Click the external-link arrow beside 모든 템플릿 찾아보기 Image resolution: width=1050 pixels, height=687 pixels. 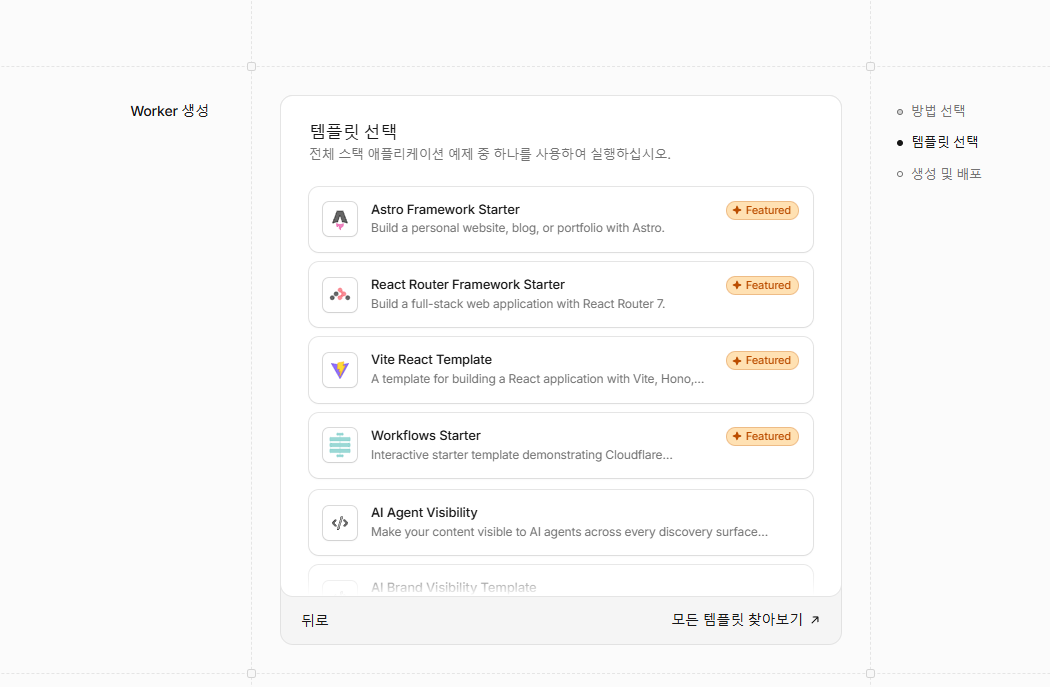click(815, 619)
